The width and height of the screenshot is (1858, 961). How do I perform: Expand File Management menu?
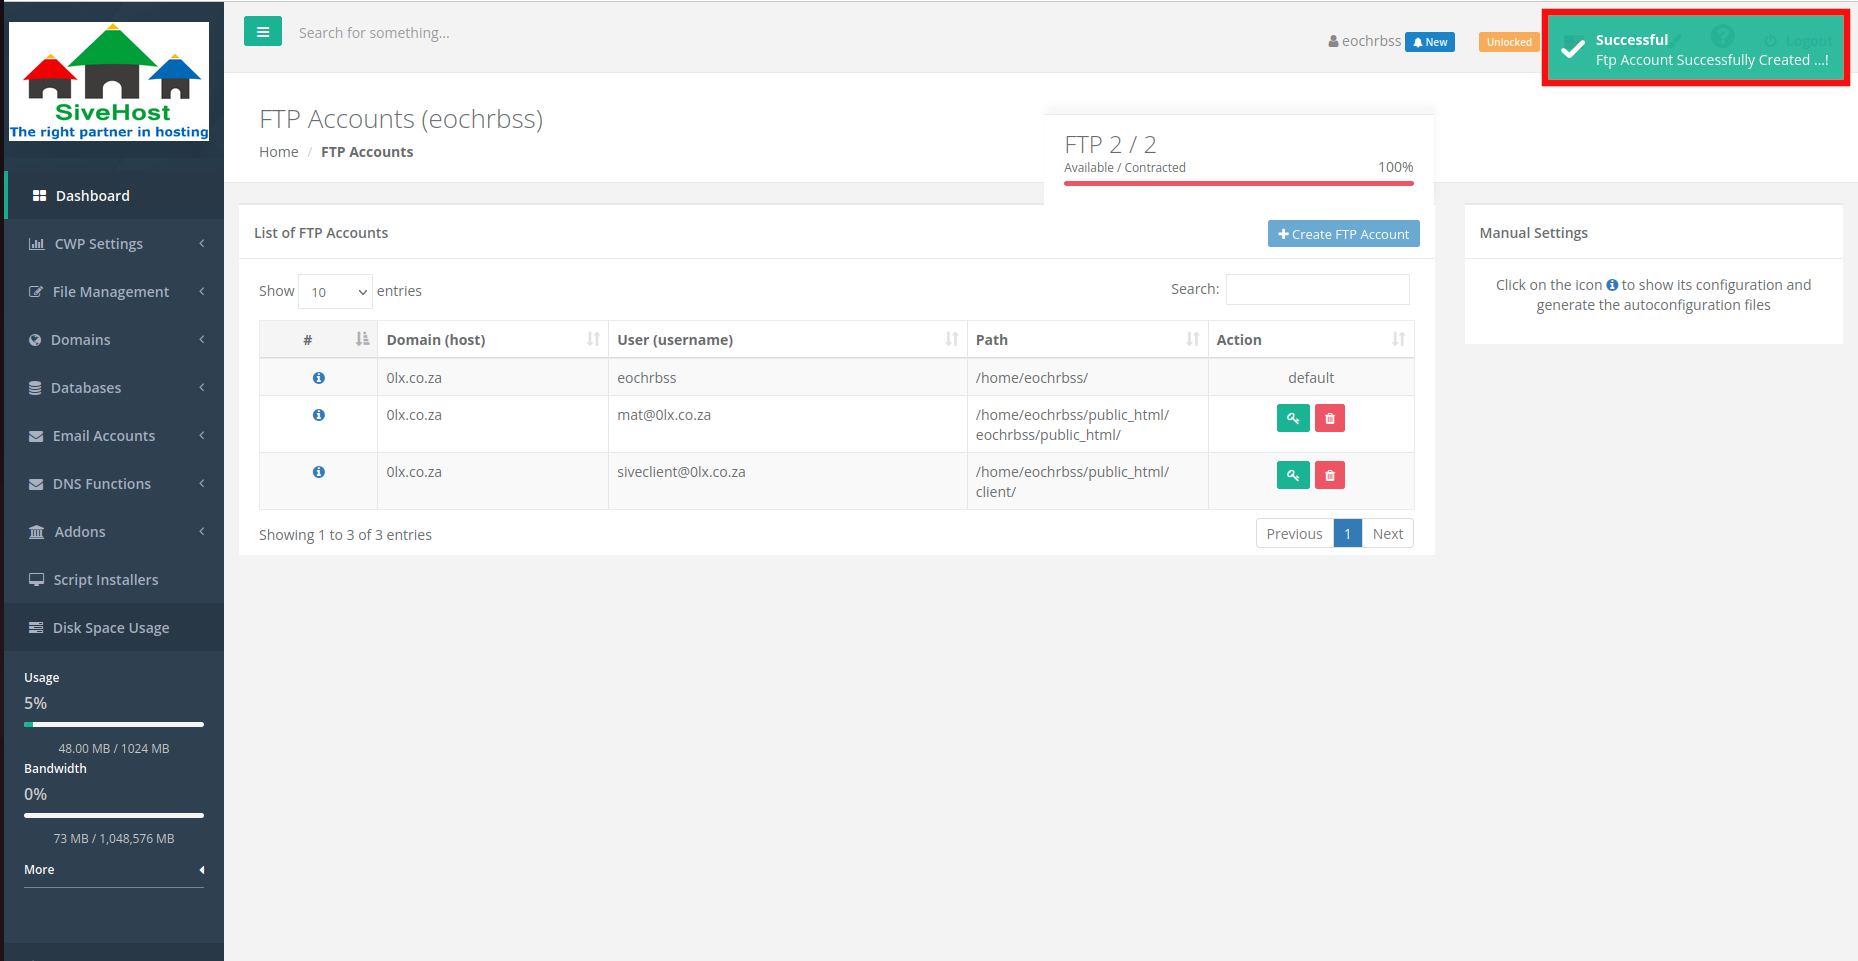[114, 292]
